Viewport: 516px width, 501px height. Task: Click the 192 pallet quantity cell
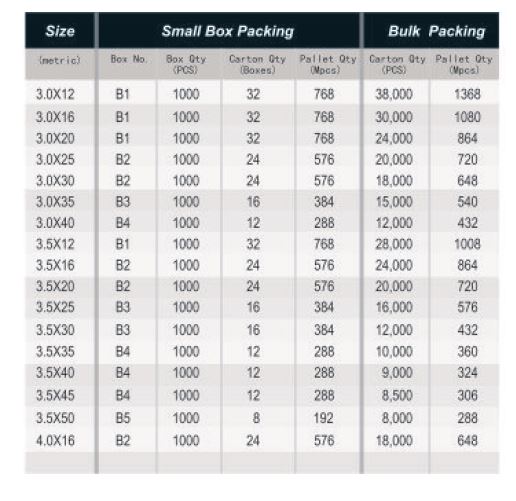click(x=324, y=418)
